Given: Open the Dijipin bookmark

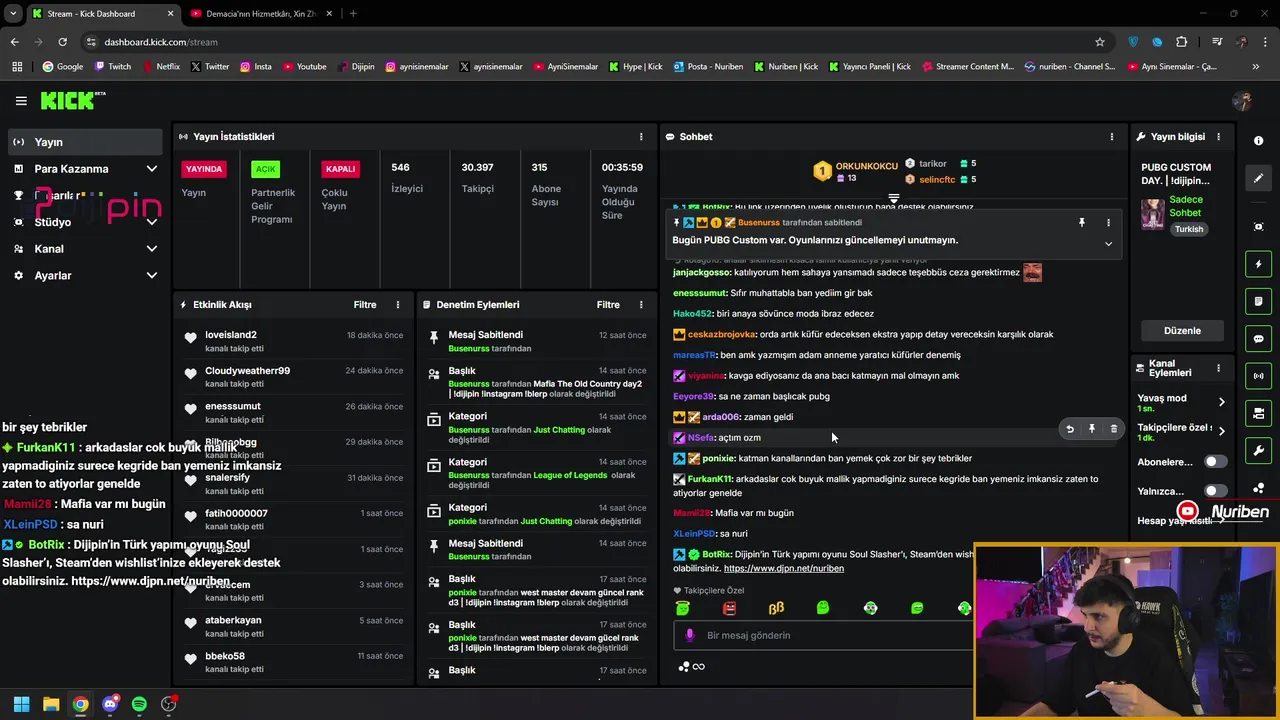Looking at the screenshot, I should tap(355, 67).
